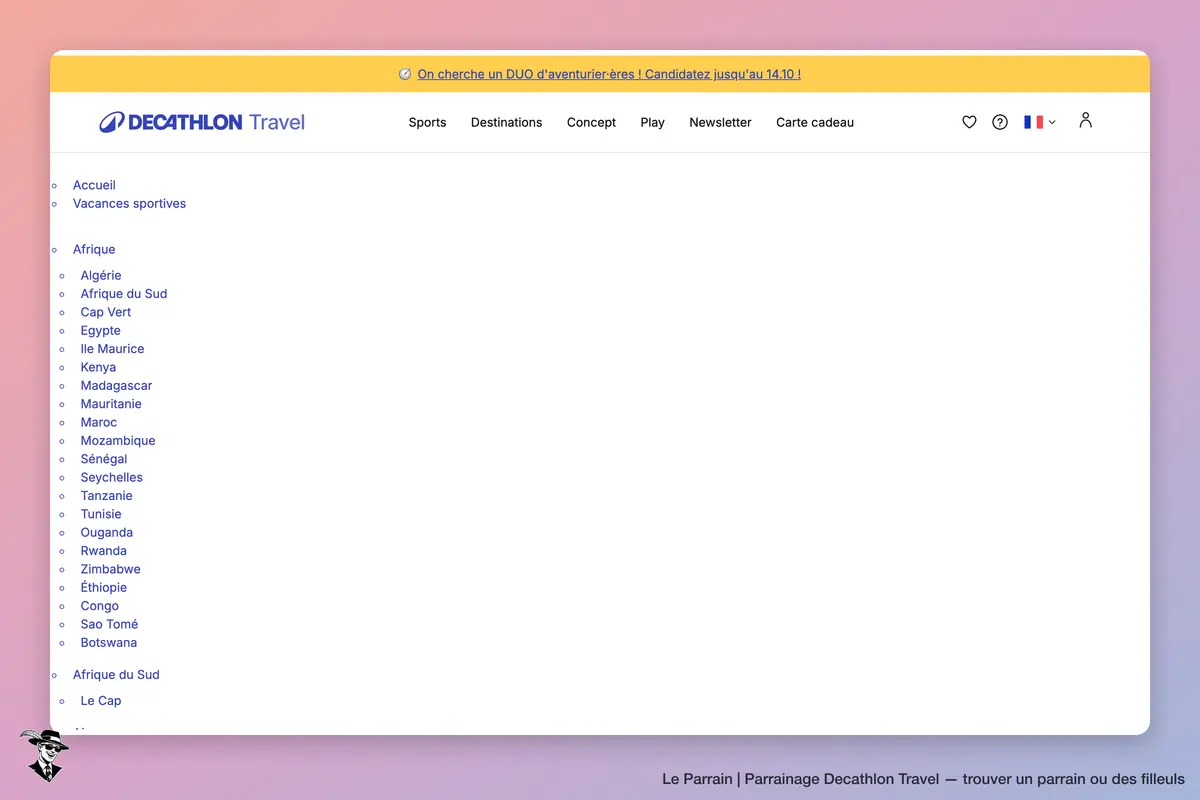Open the Afrique du Sud section heading

pos(116,675)
